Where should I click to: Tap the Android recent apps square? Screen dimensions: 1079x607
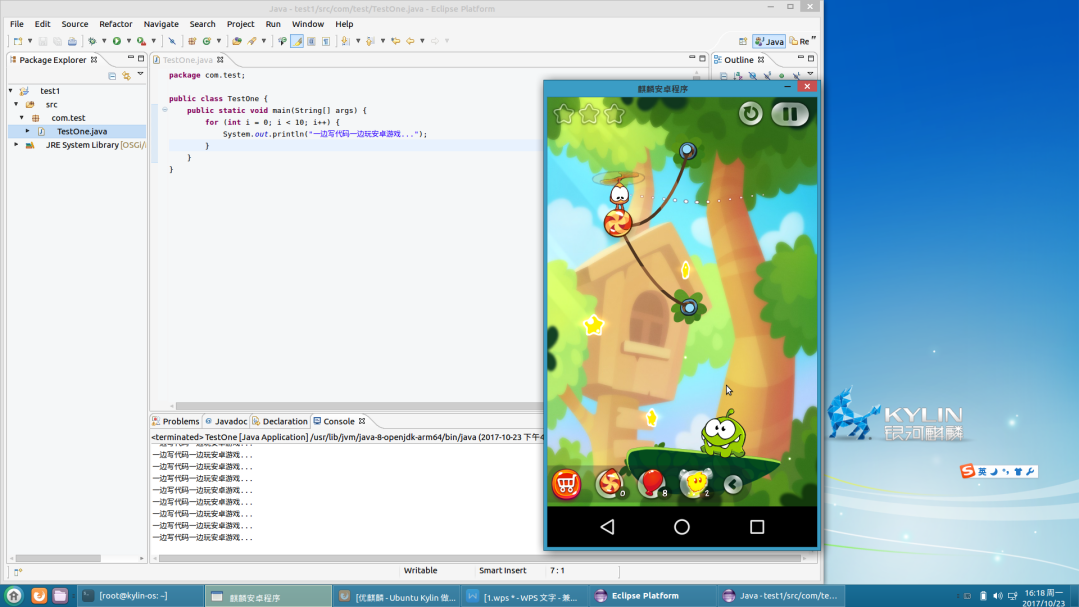757,527
